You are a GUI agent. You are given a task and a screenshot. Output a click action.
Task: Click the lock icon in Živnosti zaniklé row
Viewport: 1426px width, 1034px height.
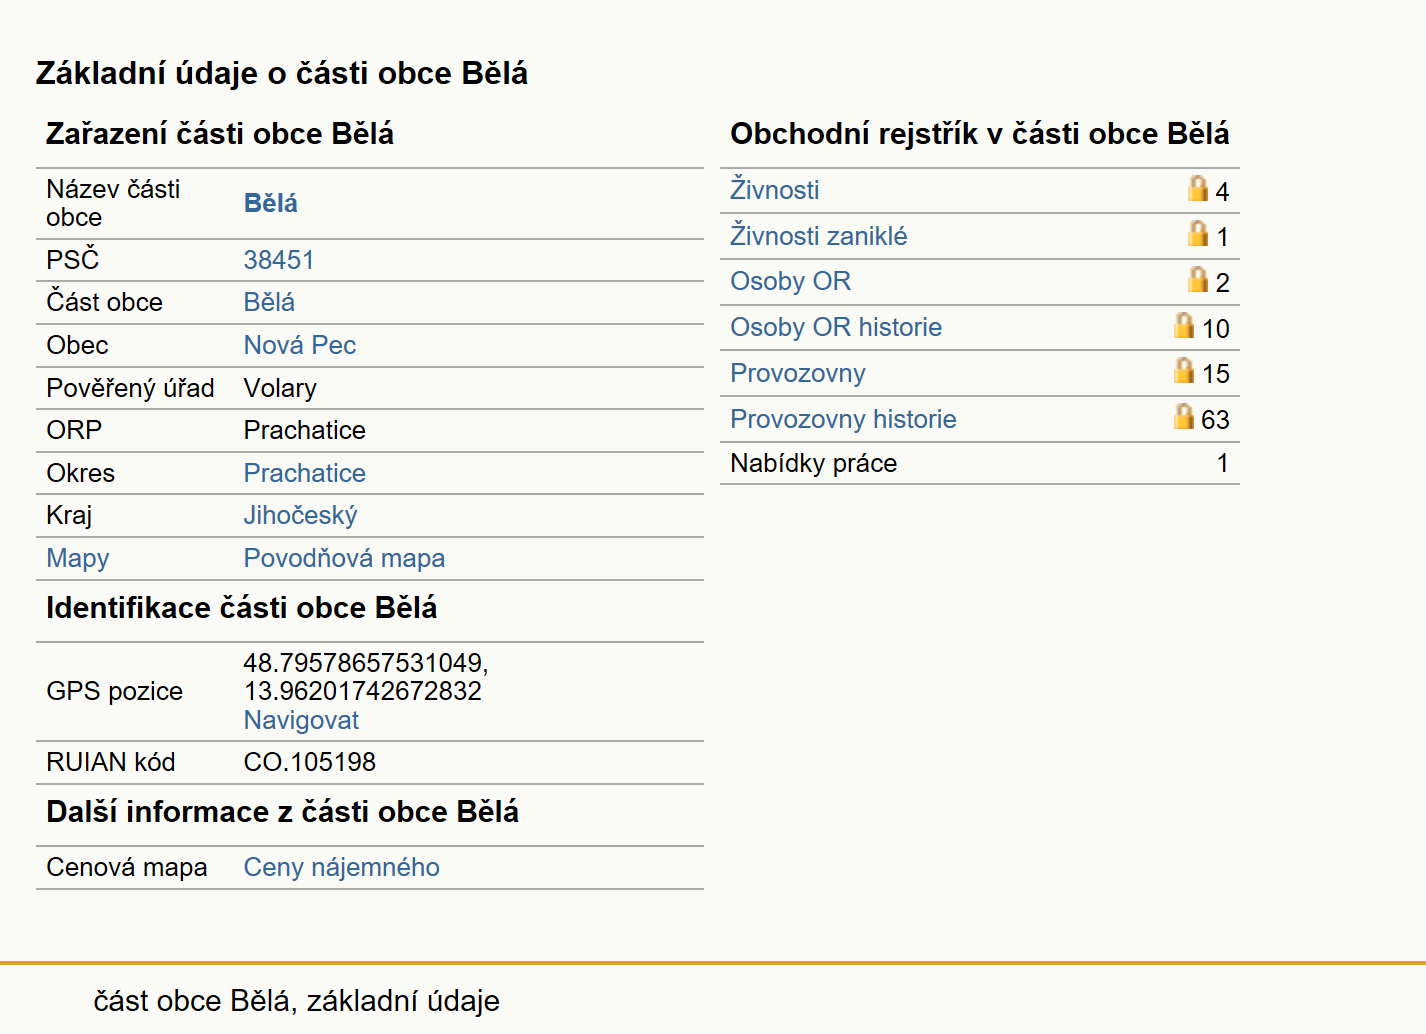(1197, 233)
